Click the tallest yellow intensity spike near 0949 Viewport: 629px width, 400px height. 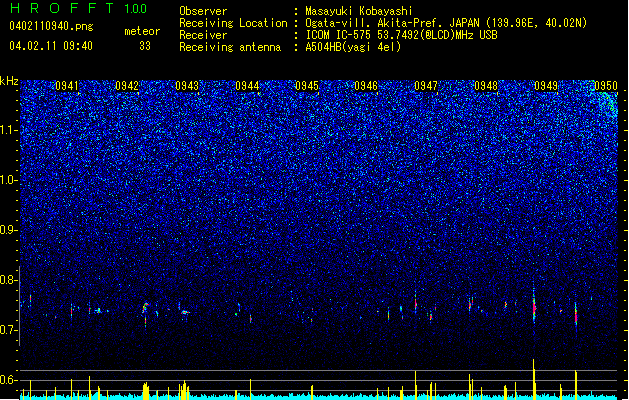(x=534, y=379)
